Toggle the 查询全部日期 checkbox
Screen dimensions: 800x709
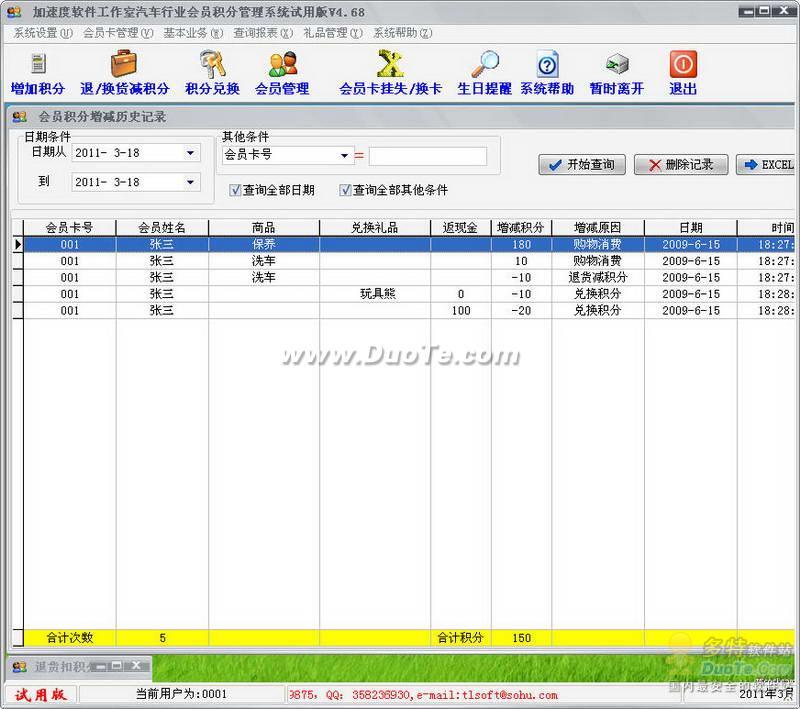[x=235, y=190]
